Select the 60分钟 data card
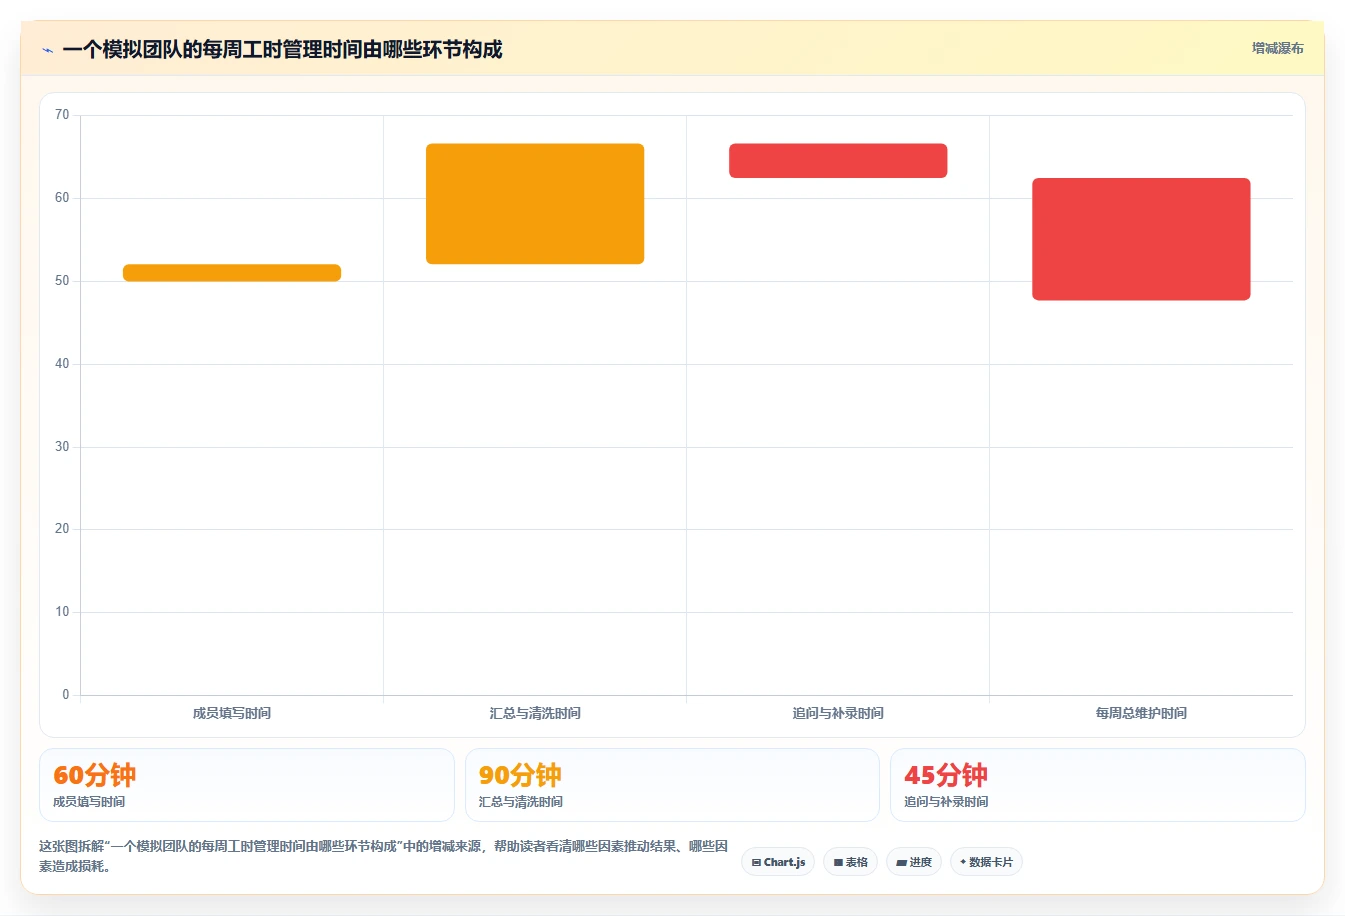Screen dimensions: 1345x916 pos(247,785)
